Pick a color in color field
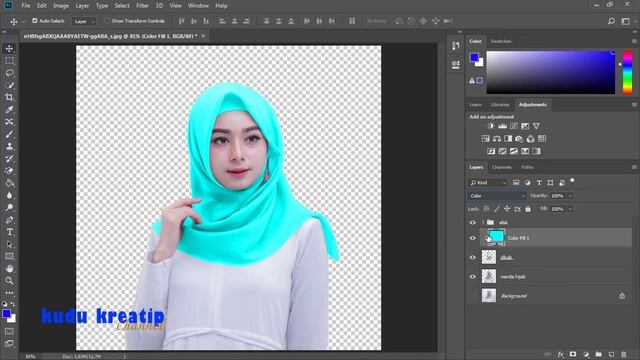Image resolution: width=640 pixels, height=360 pixels. point(551,72)
